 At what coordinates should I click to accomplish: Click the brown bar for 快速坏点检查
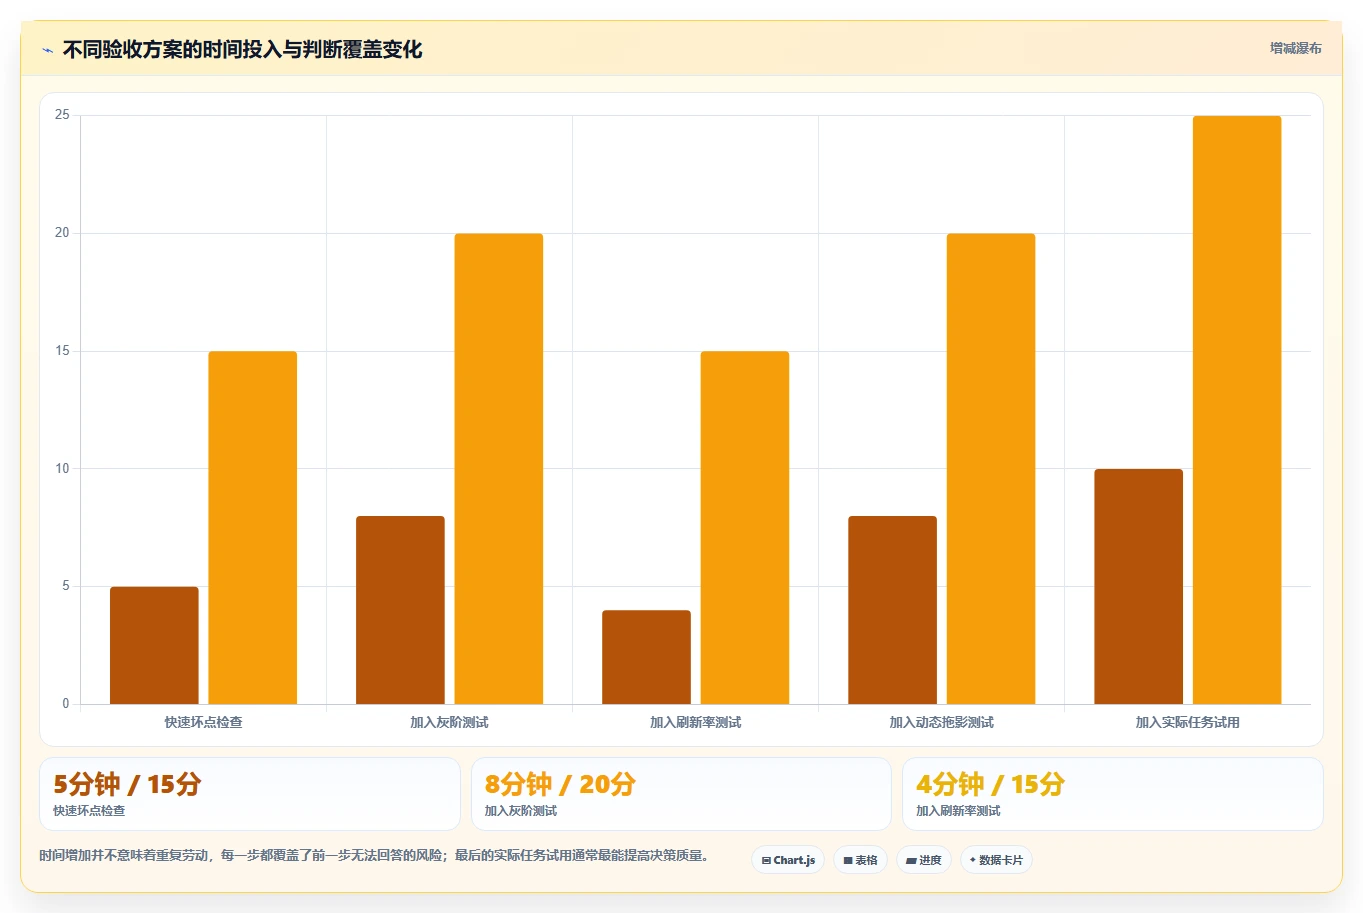(154, 645)
